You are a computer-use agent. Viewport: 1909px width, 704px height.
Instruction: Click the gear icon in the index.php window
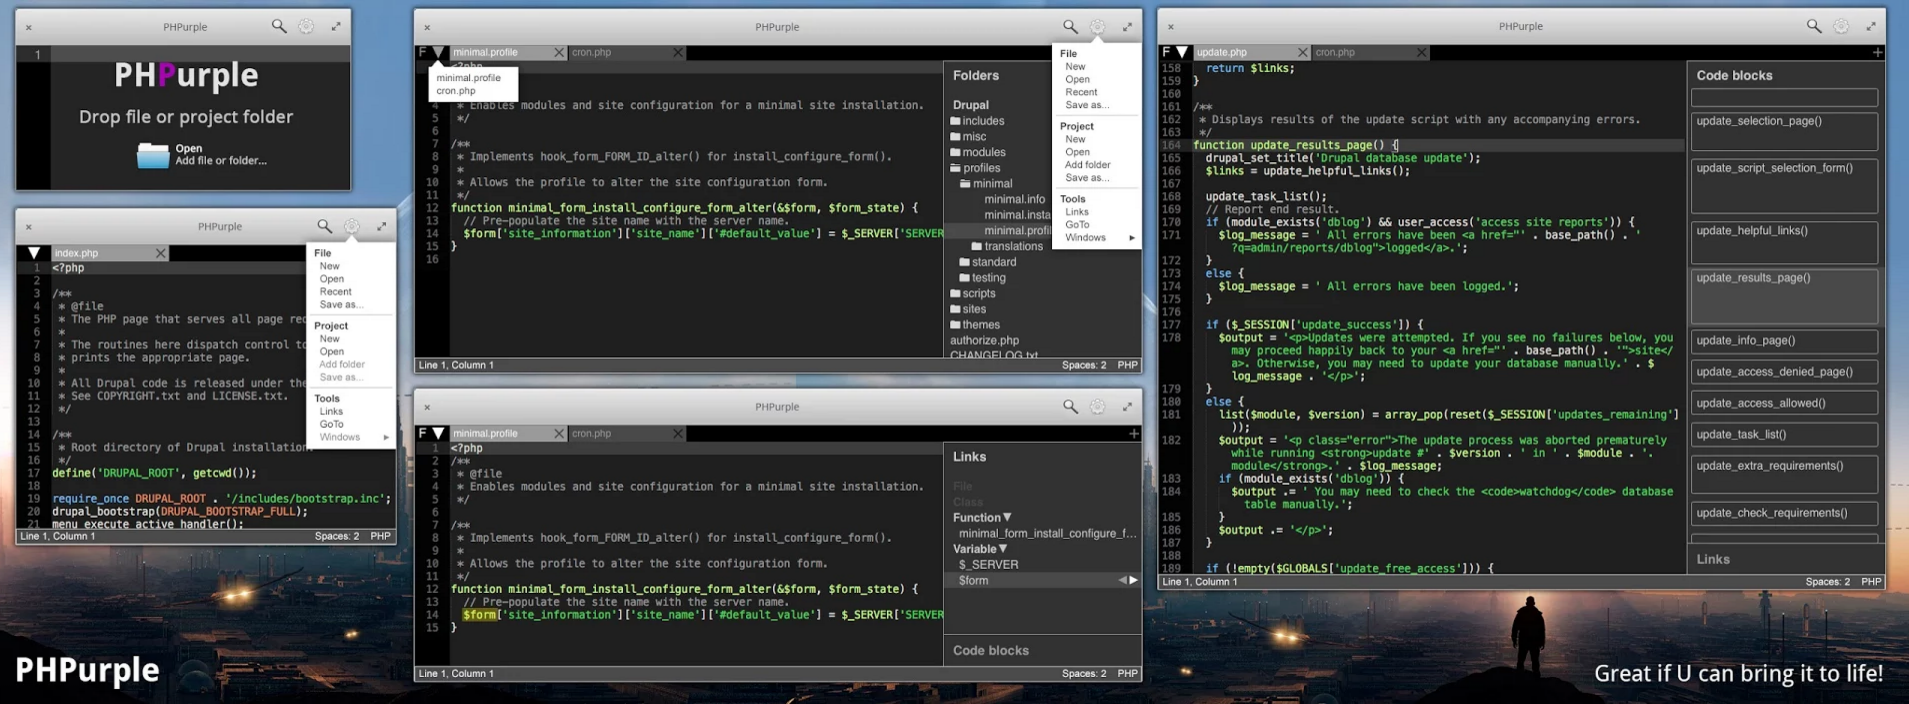point(352,227)
